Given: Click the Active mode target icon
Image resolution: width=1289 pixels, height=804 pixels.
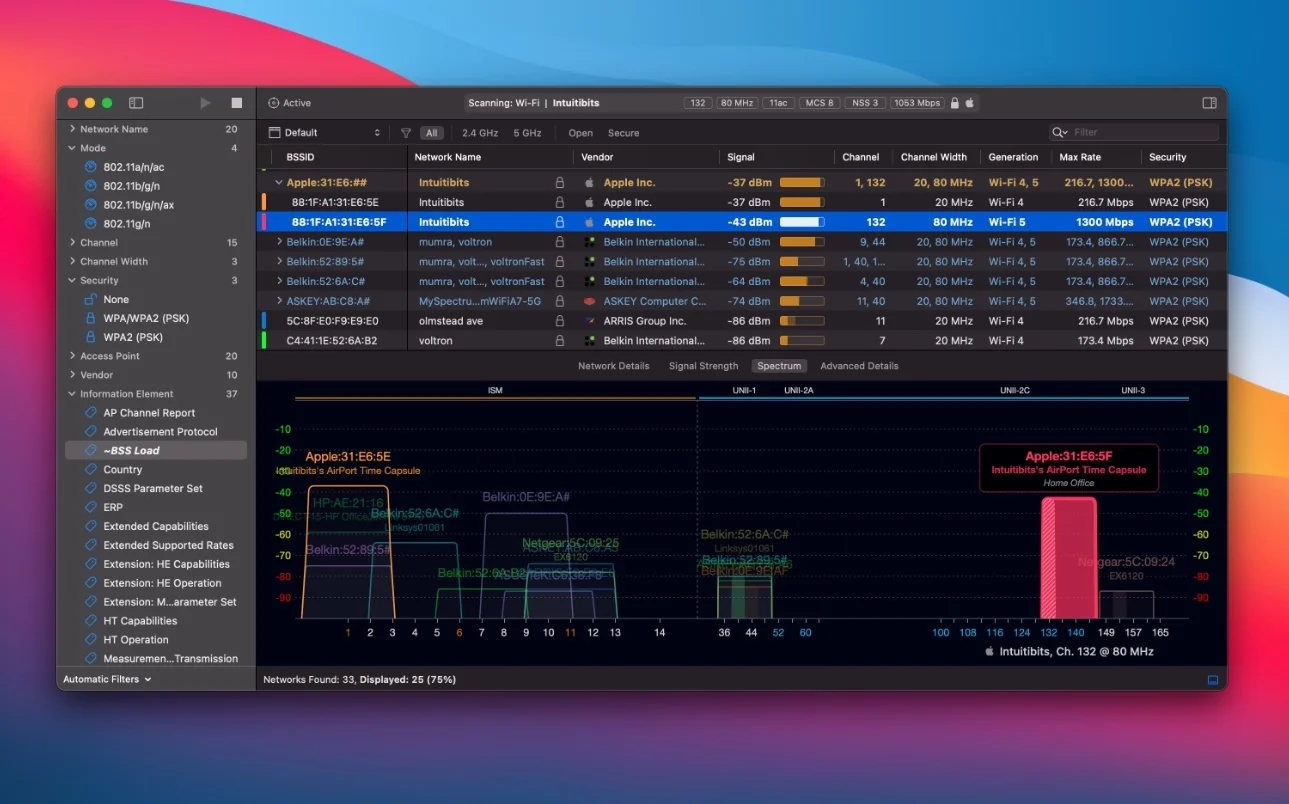Looking at the screenshot, I should click(x=274, y=103).
